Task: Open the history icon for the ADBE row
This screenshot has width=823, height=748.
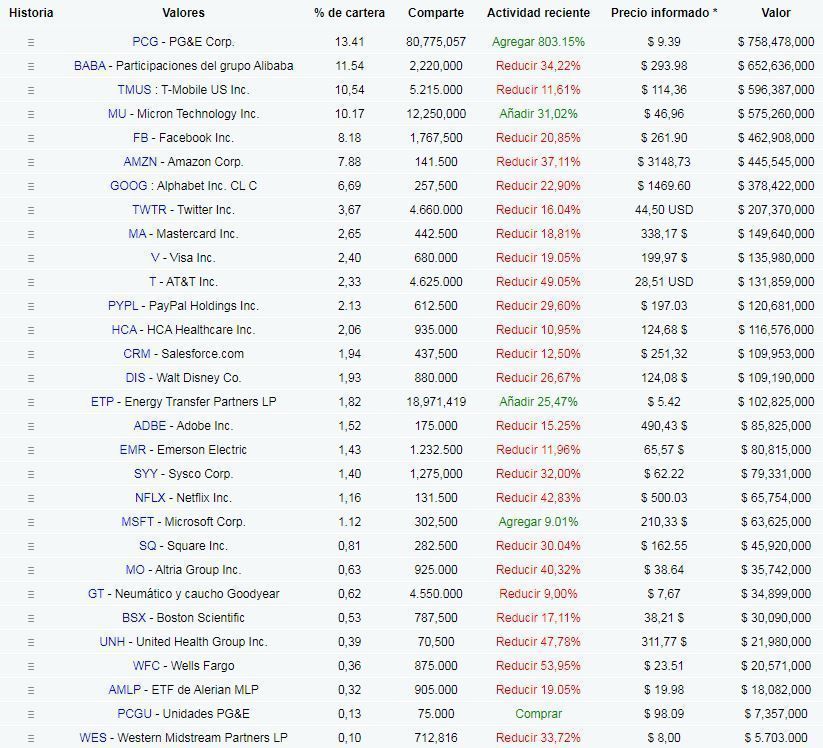Action: tap(31, 427)
